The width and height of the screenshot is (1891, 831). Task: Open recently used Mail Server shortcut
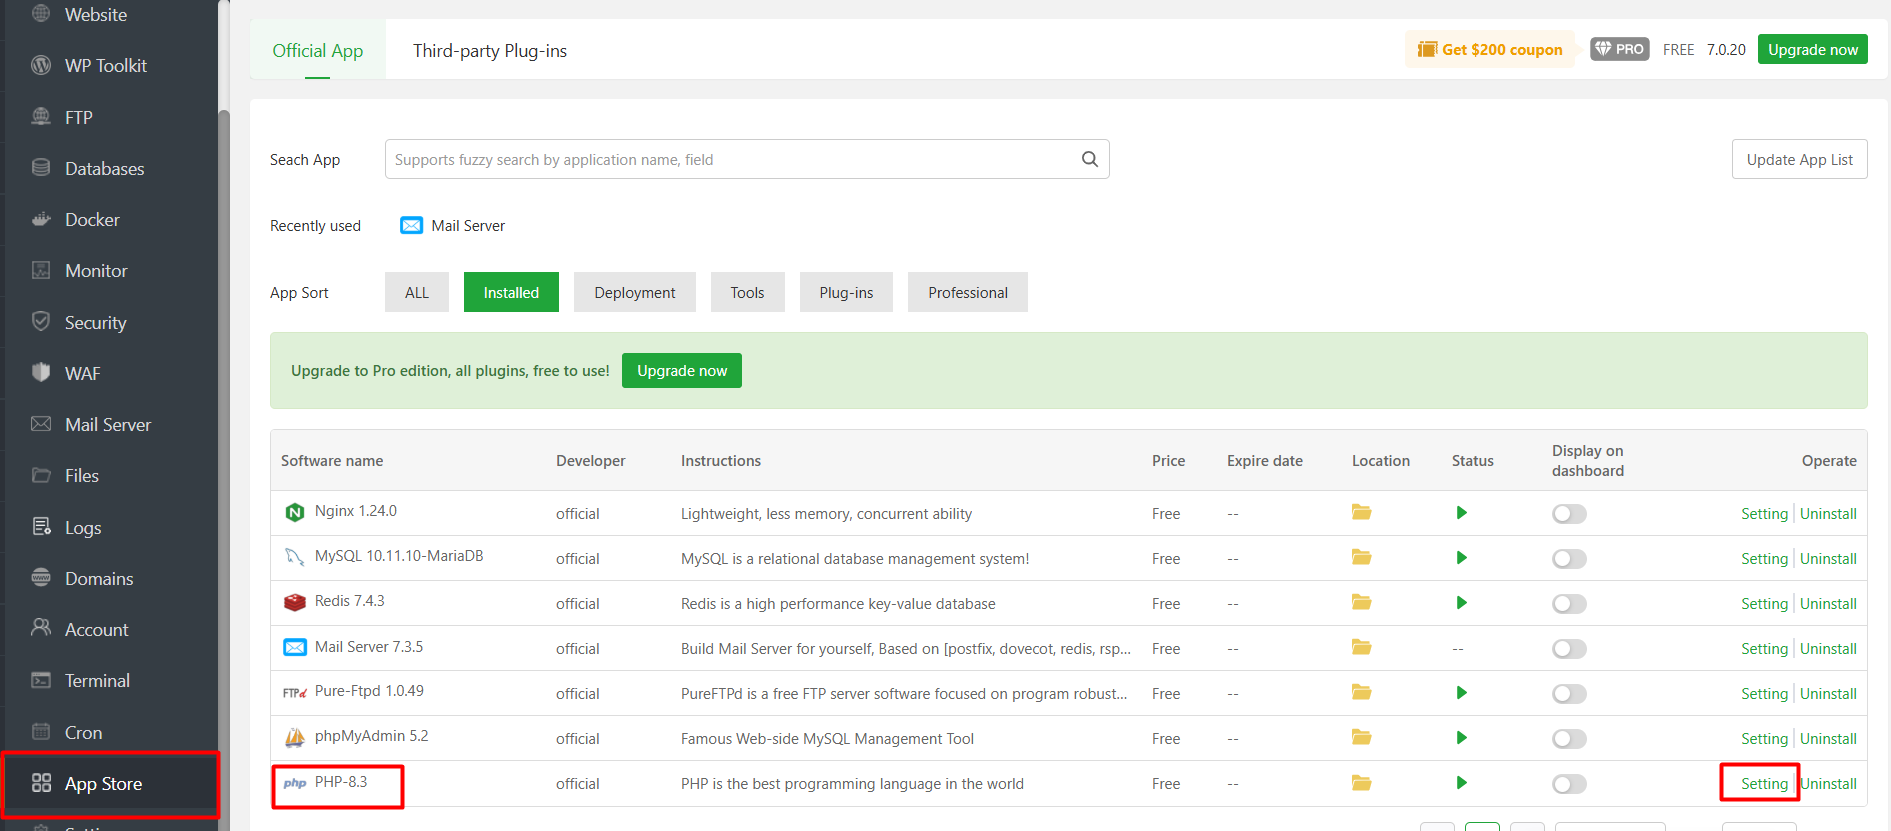pos(452,226)
